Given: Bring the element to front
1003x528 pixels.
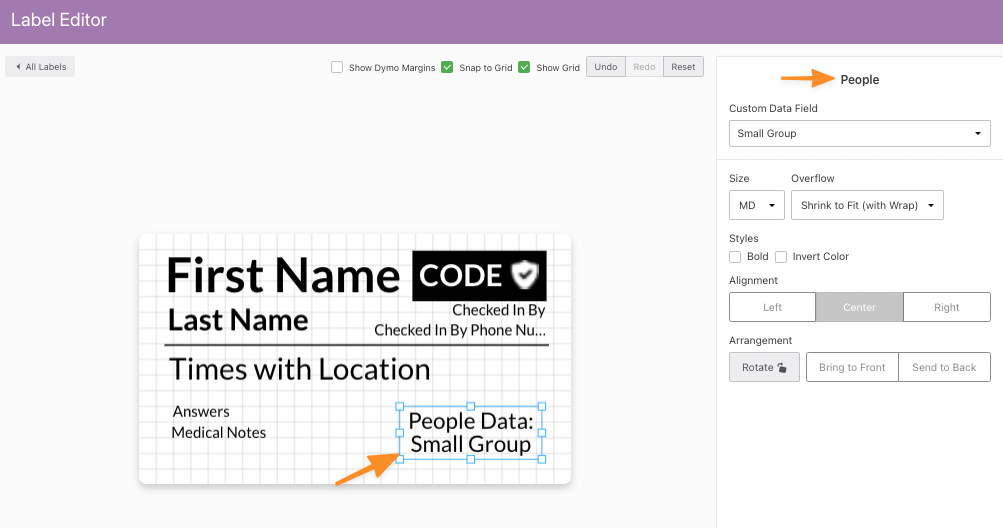Looking at the screenshot, I should pyautogui.click(x=852, y=367).
